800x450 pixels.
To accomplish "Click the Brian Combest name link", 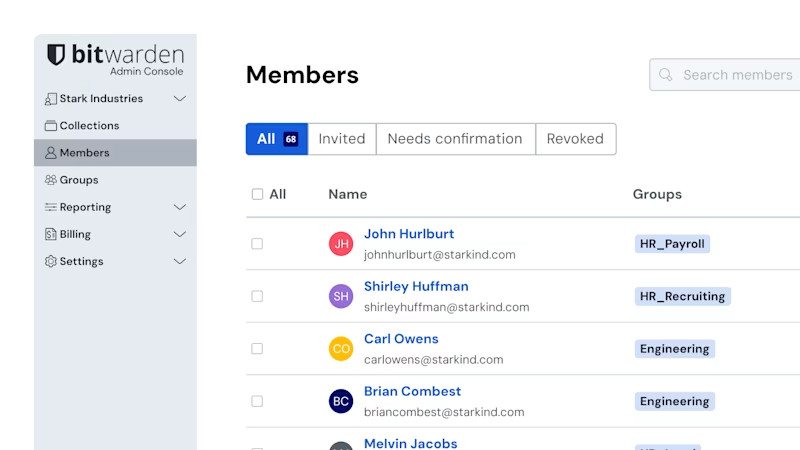I will (412, 391).
